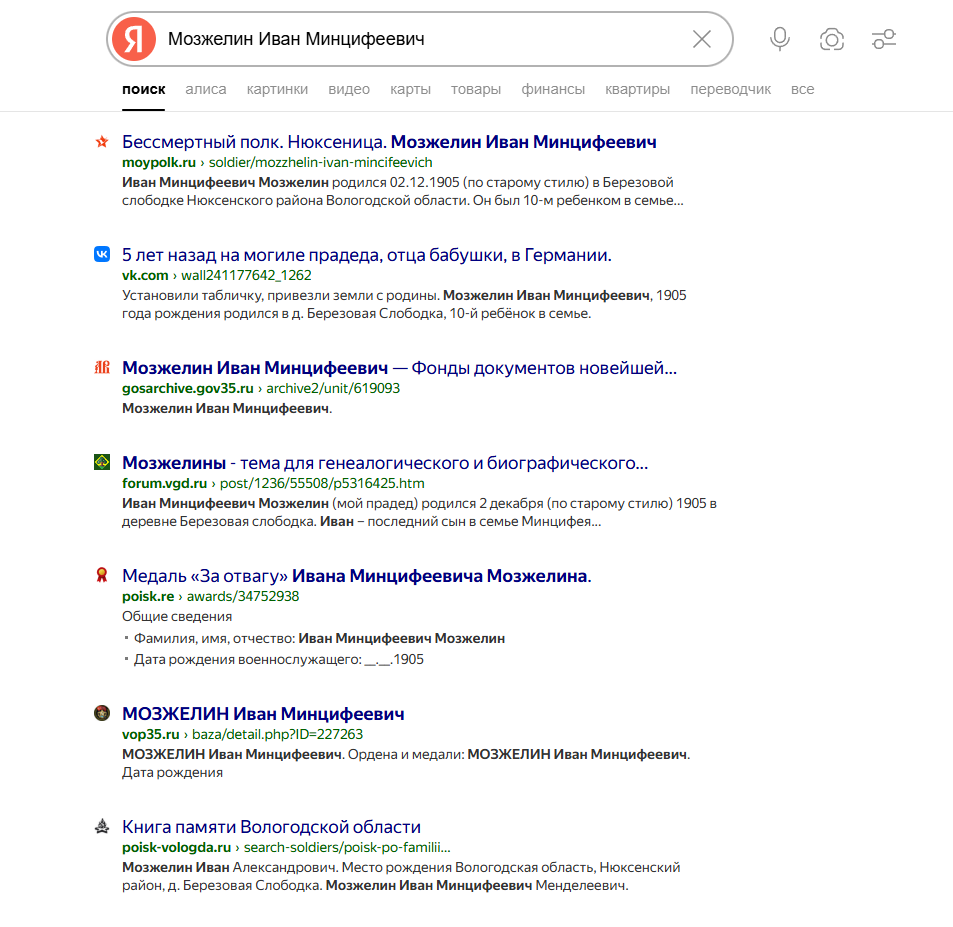Switch to the картинки tab
953x927 pixels.
coord(277,89)
